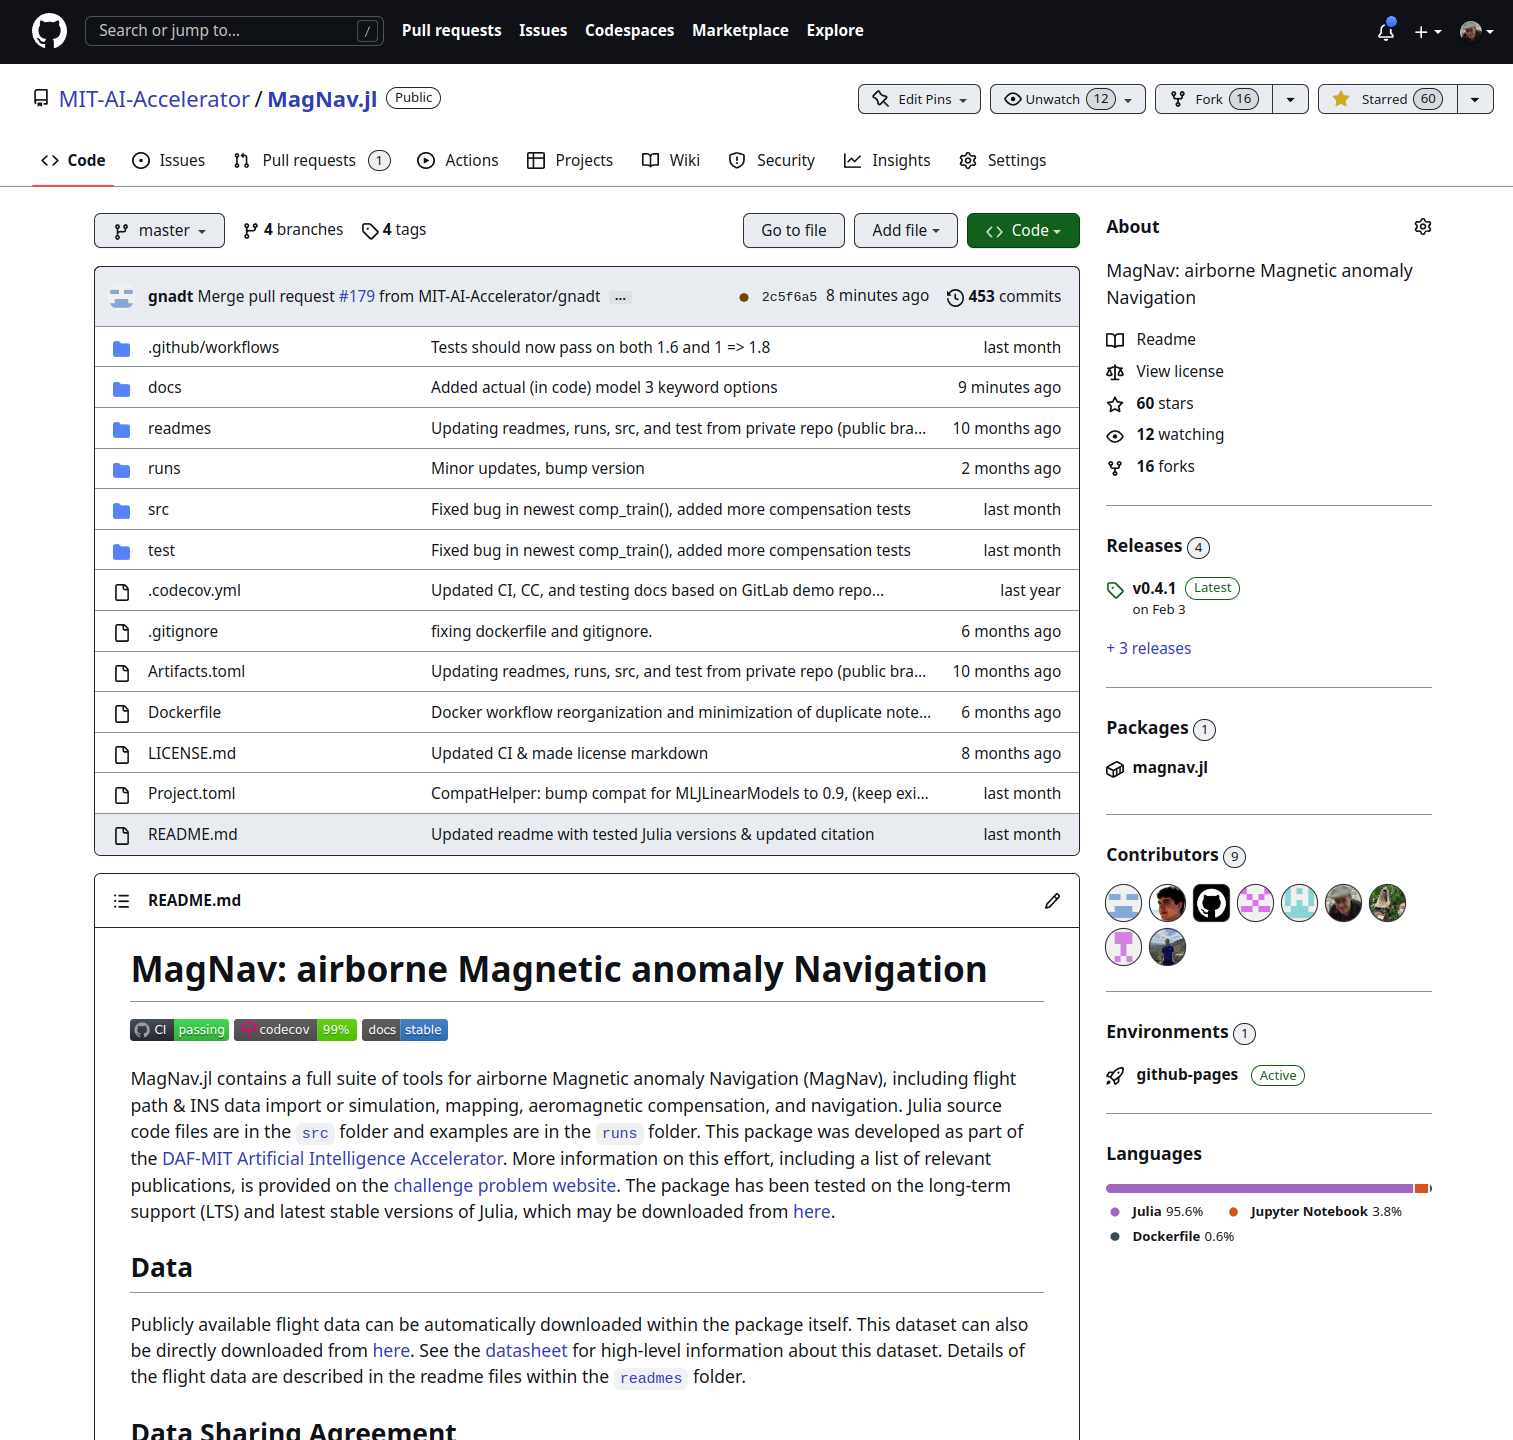Click the pencil icon to edit README

click(x=1052, y=901)
